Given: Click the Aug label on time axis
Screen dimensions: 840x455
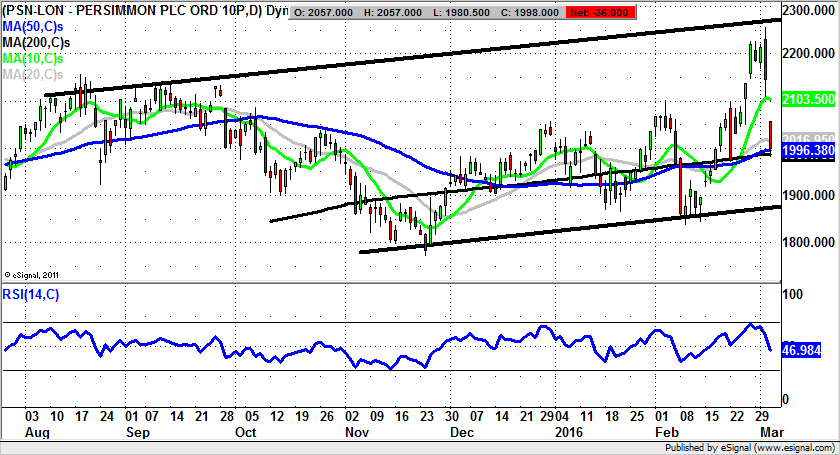Looking at the screenshot, I should coord(35,432).
